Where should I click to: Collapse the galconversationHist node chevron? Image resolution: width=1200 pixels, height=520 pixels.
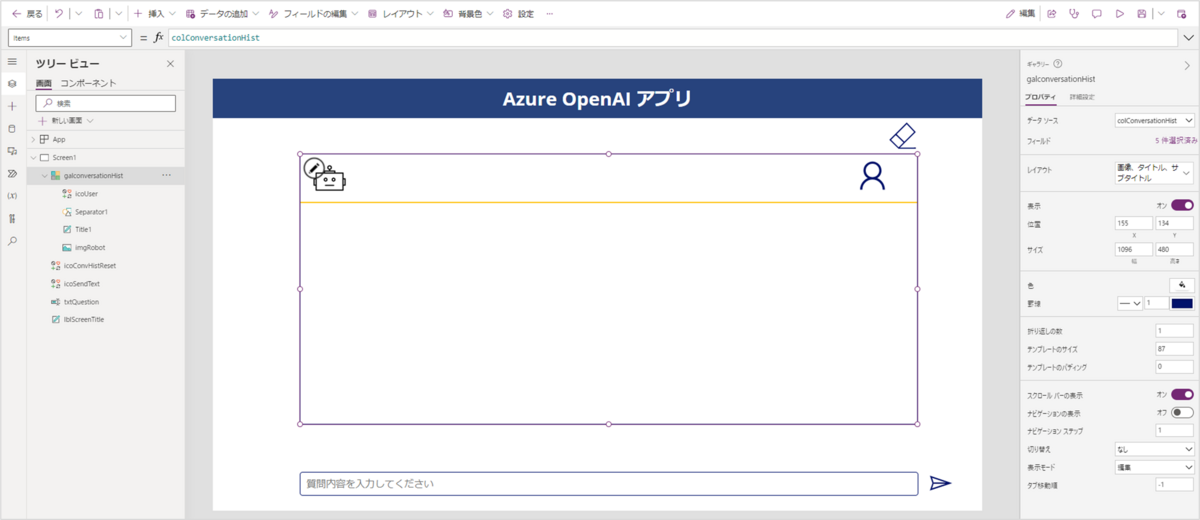tap(44, 176)
